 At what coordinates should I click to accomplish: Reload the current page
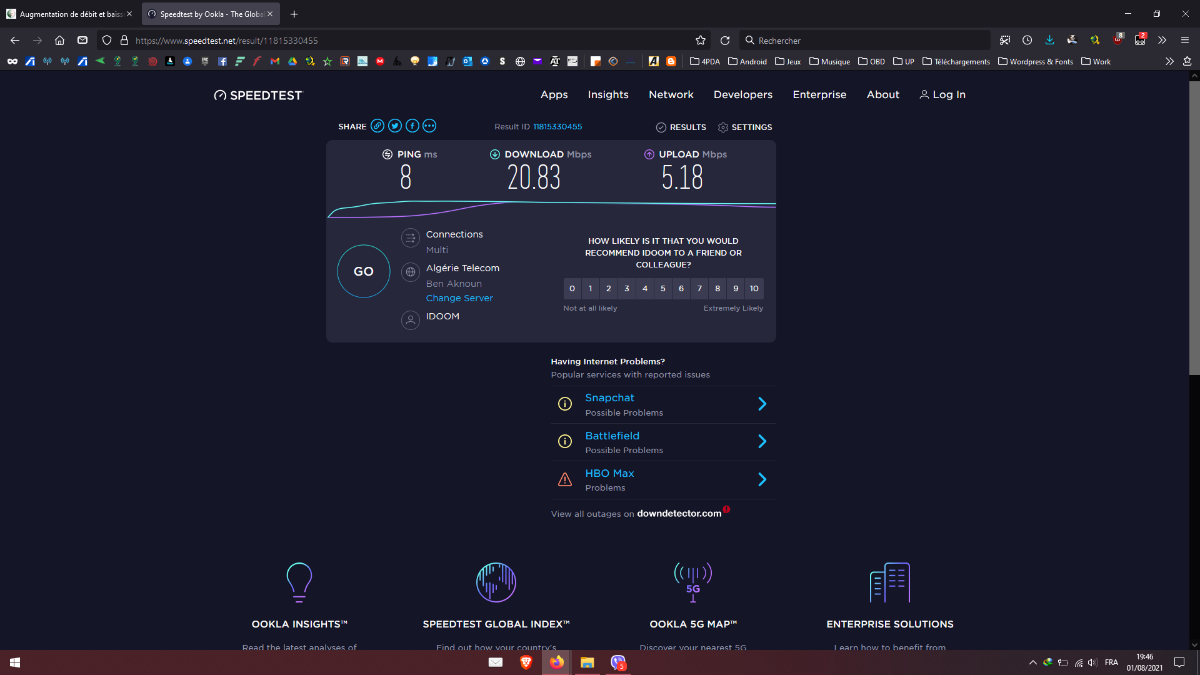[x=725, y=40]
